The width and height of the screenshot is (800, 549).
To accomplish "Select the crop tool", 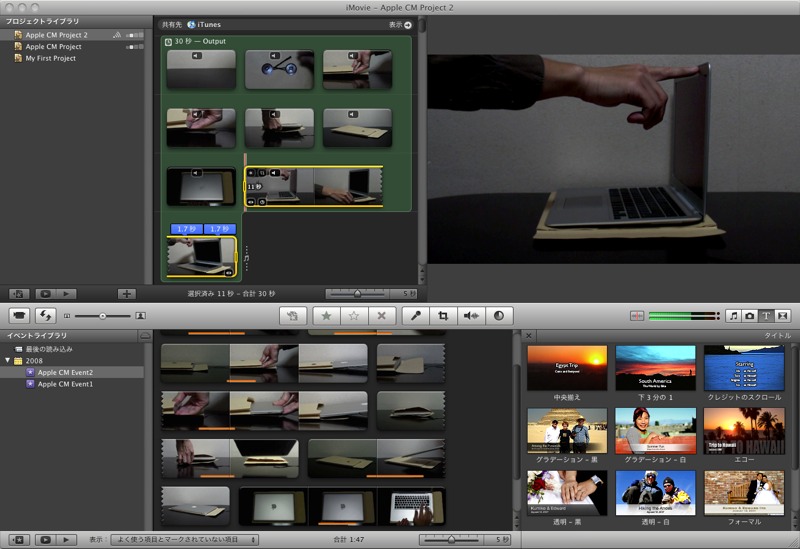I will 443,316.
